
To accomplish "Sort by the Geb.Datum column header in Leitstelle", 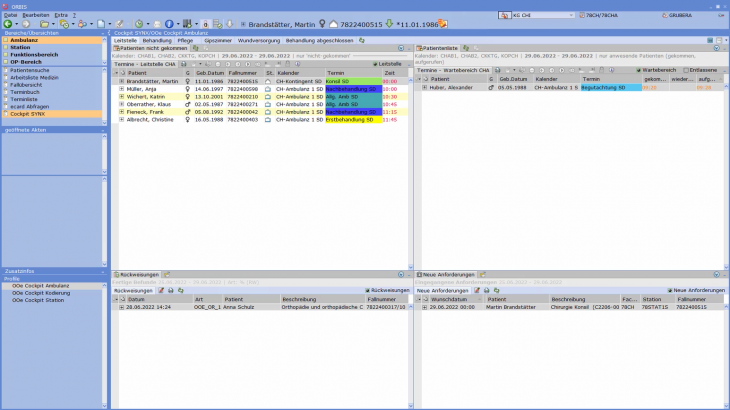I will [210, 73].
